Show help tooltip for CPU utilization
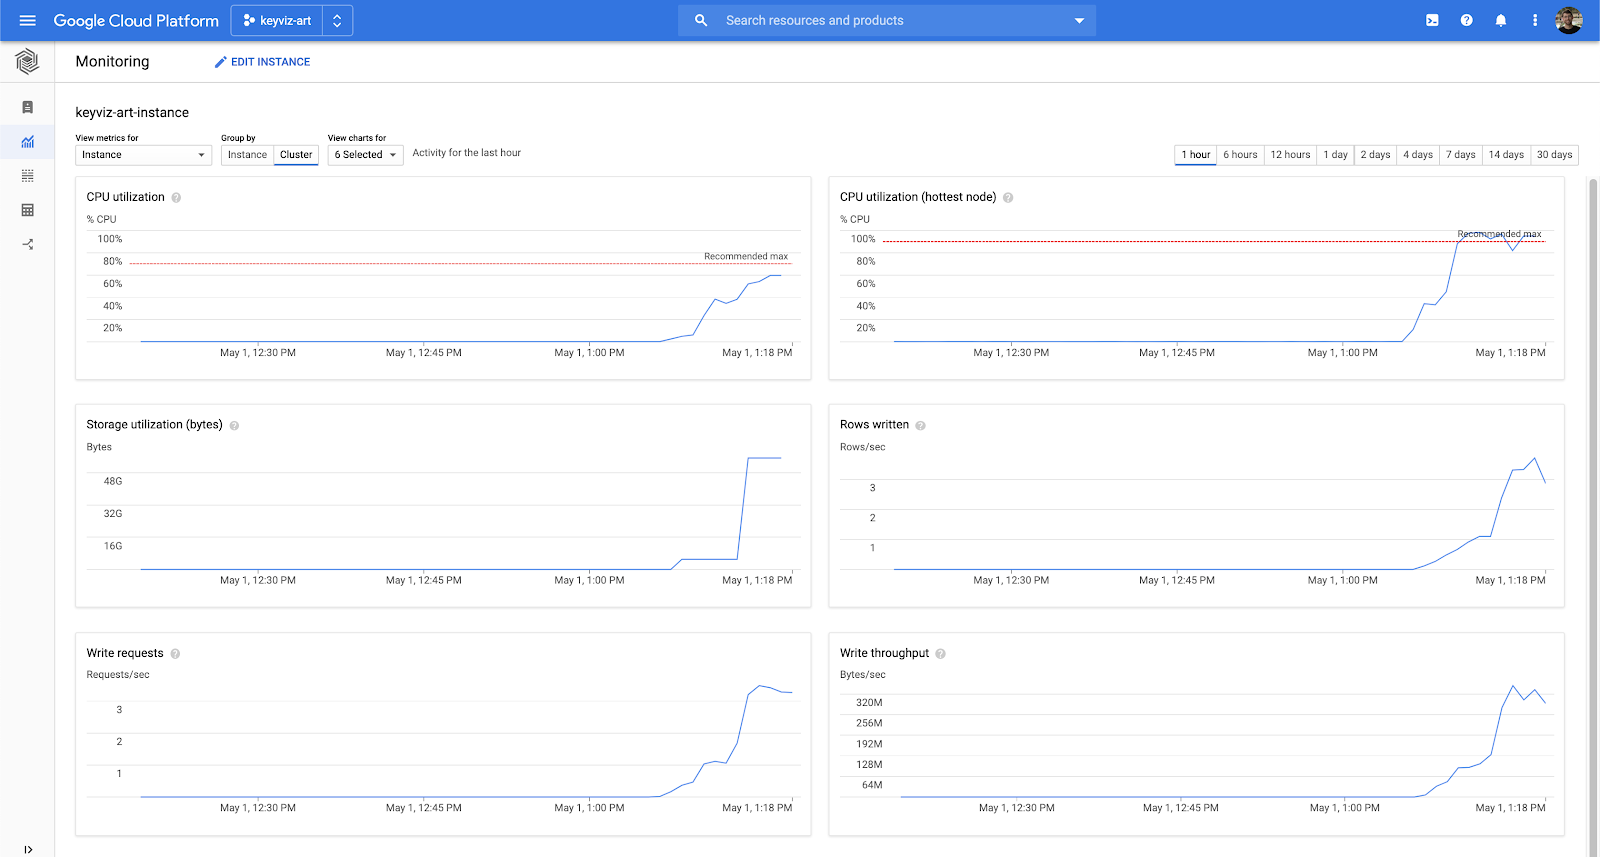Image resolution: width=1600 pixels, height=857 pixels. point(176,198)
